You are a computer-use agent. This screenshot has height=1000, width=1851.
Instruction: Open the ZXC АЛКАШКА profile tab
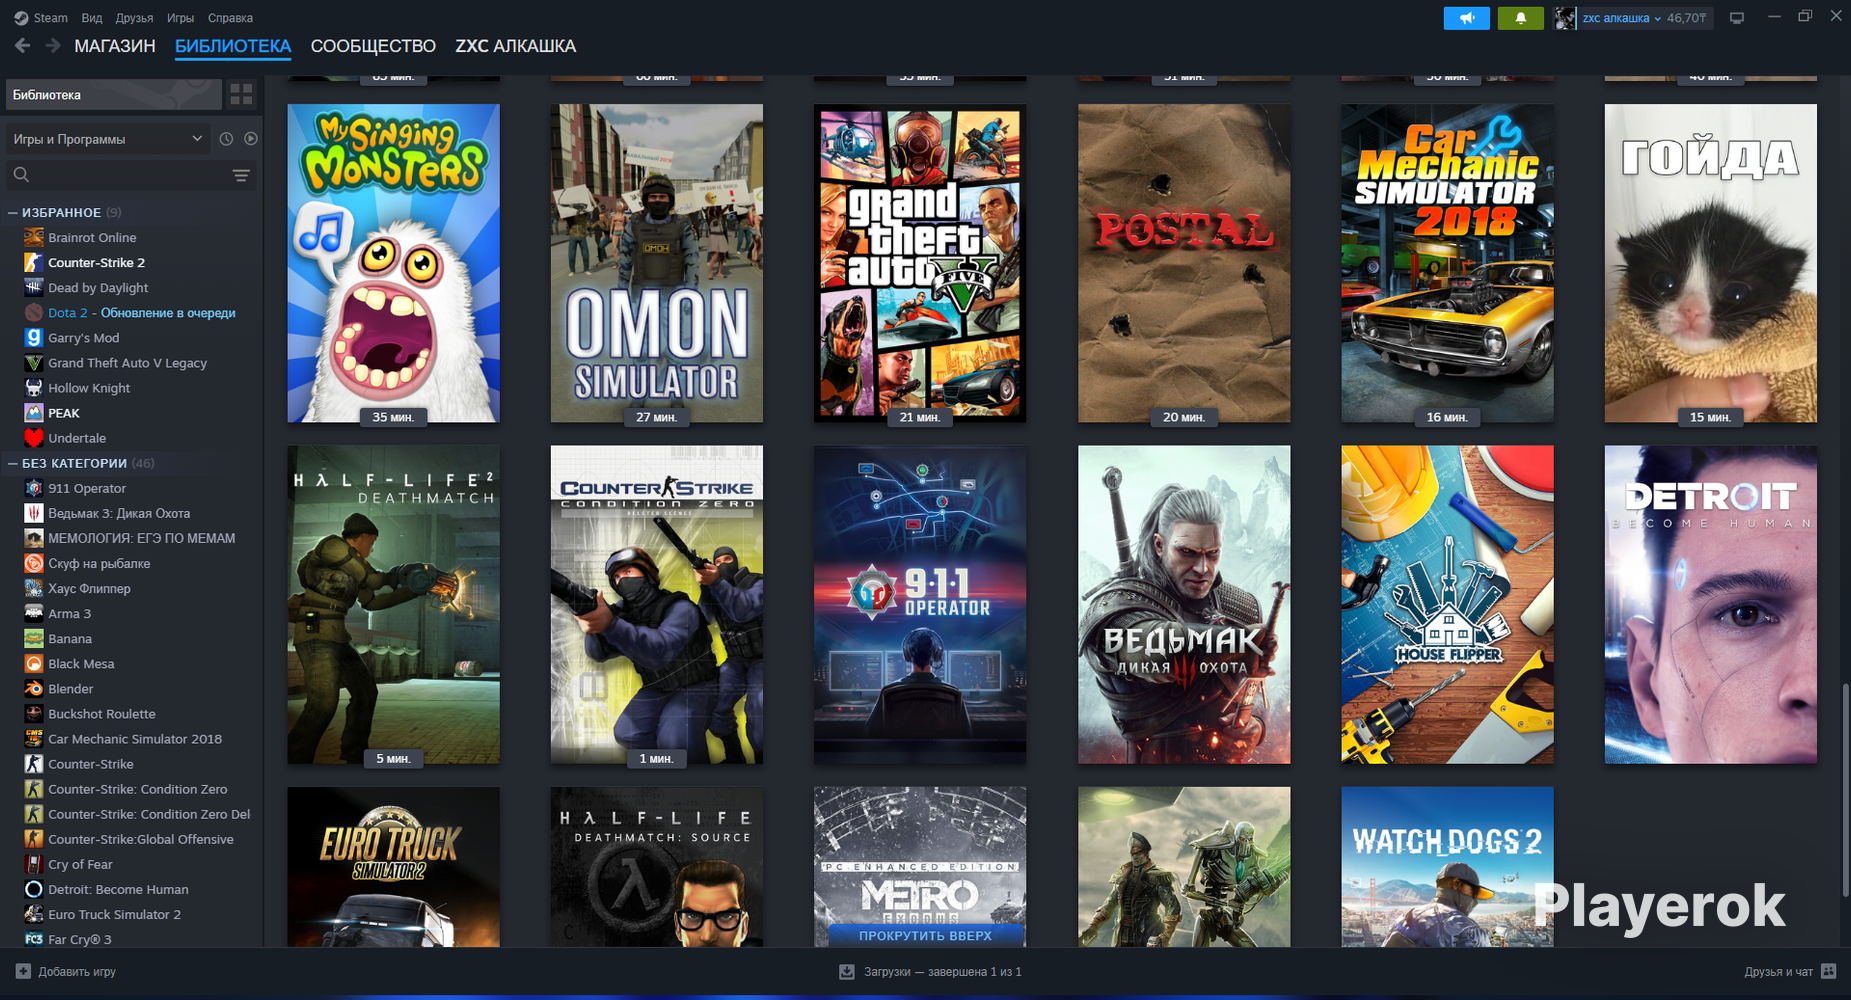click(x=516, y=46)
